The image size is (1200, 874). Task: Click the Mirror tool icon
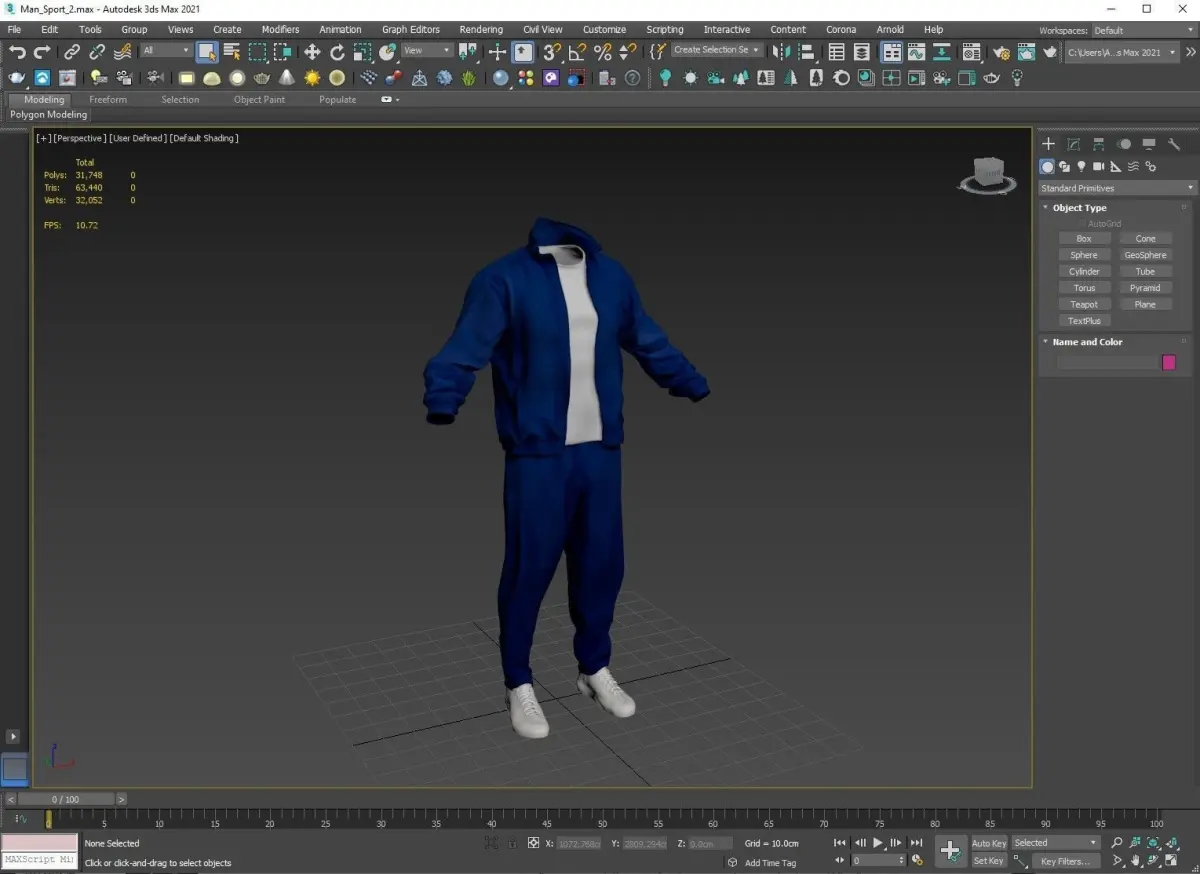[x=781, y=52]
